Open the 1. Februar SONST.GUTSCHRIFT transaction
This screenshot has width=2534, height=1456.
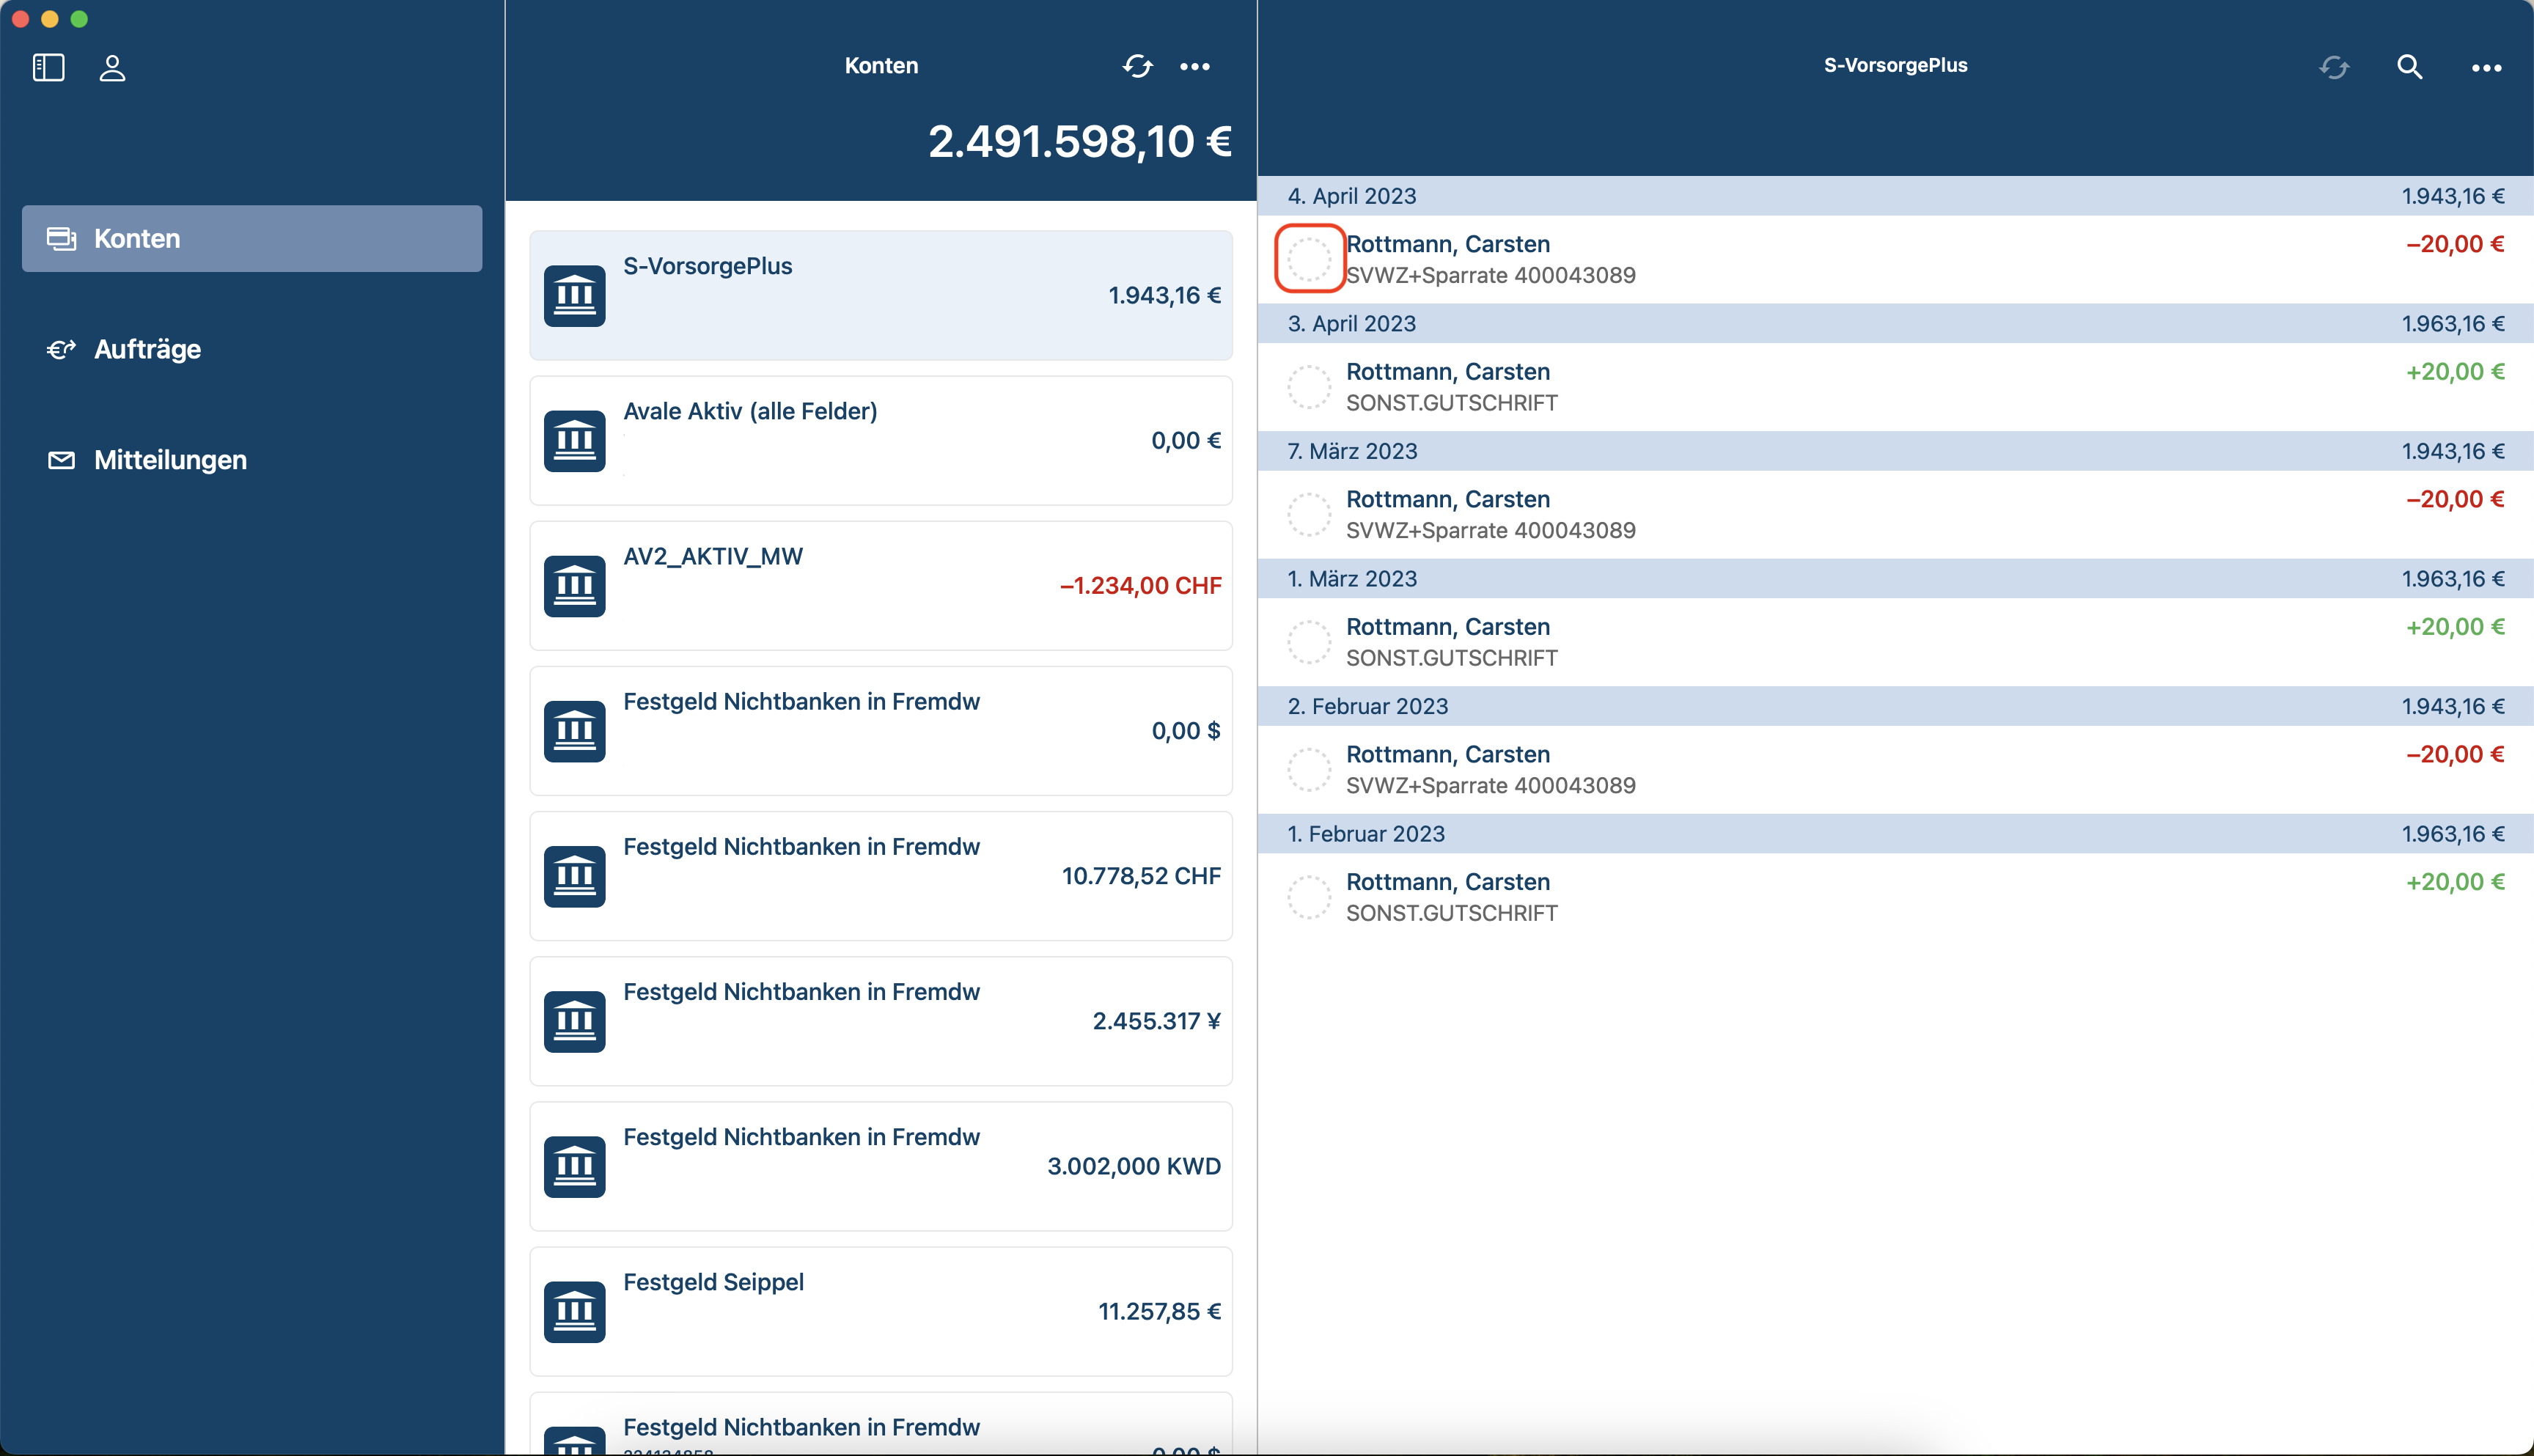pos(1895,897)
